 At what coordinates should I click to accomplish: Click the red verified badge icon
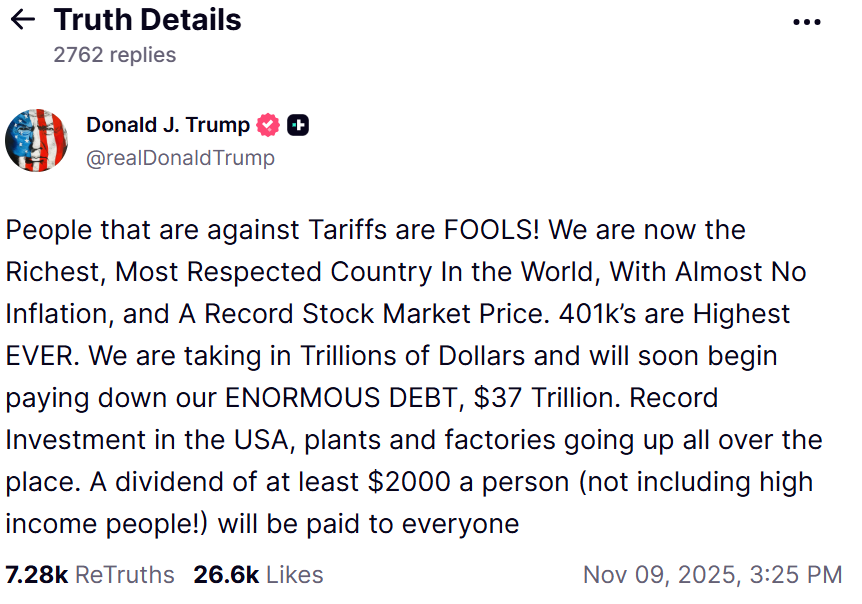click(268, 125)
